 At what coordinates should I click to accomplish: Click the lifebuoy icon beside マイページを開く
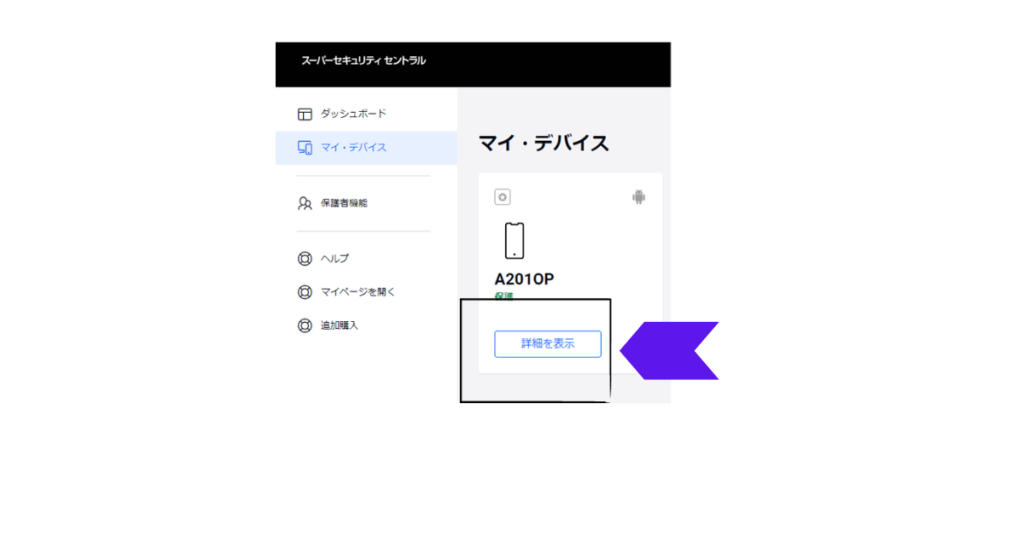click(304, 292)
